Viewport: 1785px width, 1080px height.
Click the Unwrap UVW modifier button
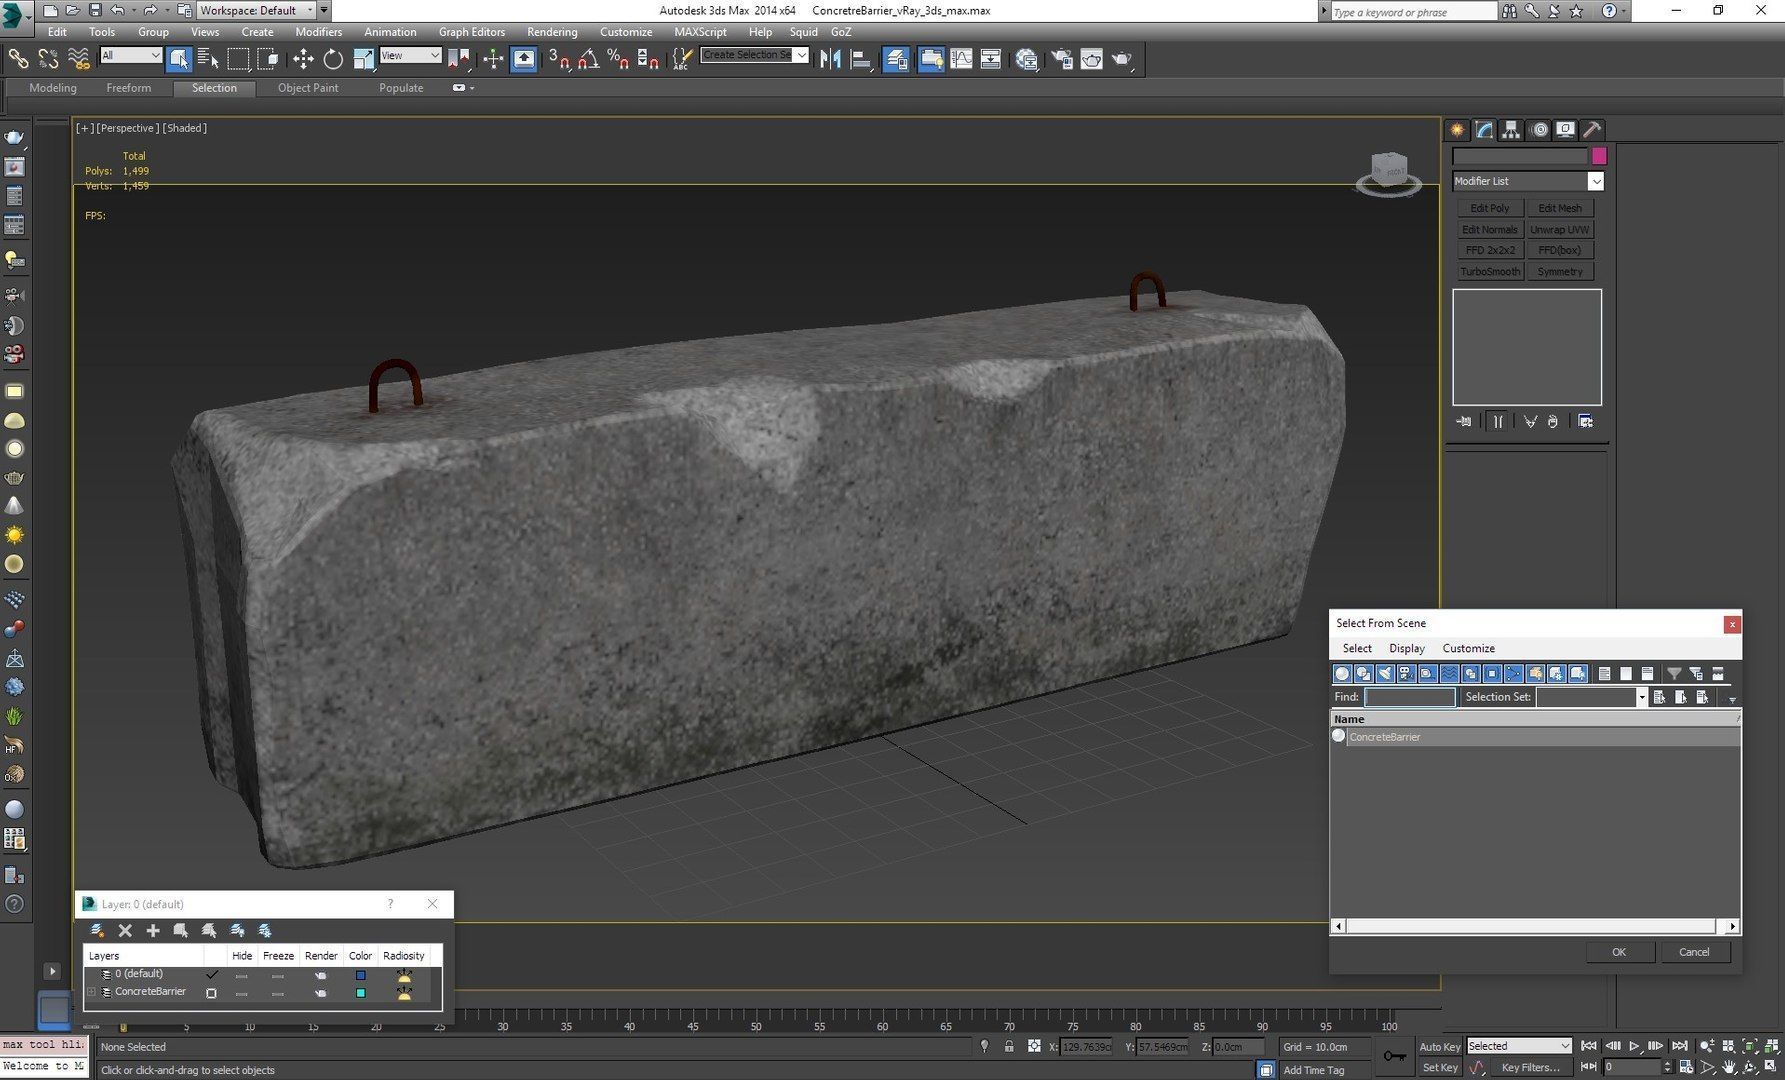1560,229
